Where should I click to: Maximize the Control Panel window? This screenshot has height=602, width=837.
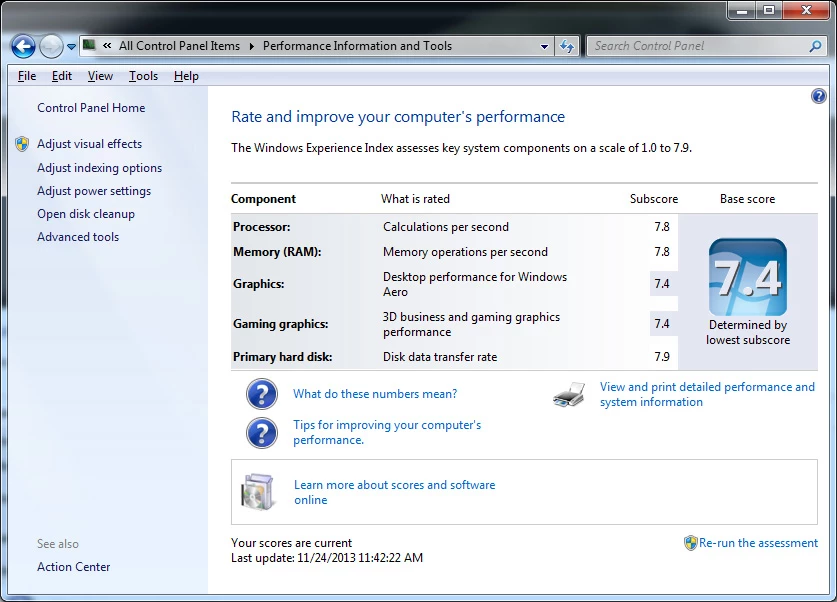769,10
